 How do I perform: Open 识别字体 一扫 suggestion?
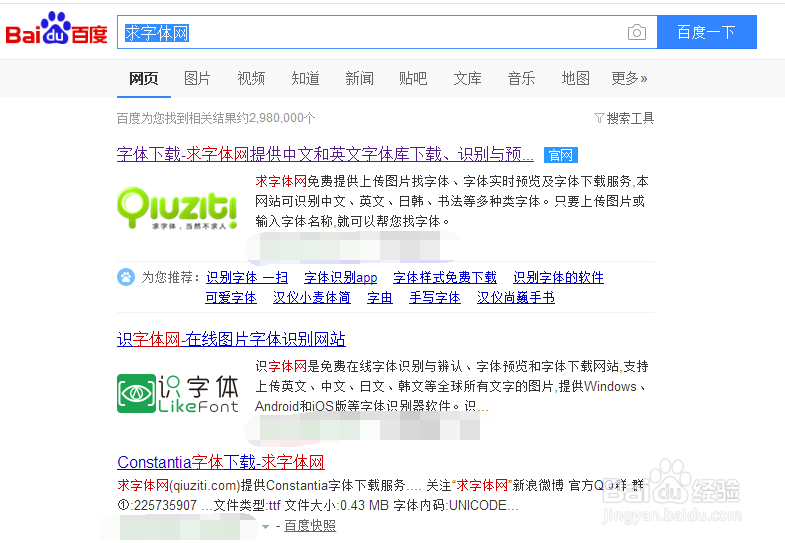[247, 277]
